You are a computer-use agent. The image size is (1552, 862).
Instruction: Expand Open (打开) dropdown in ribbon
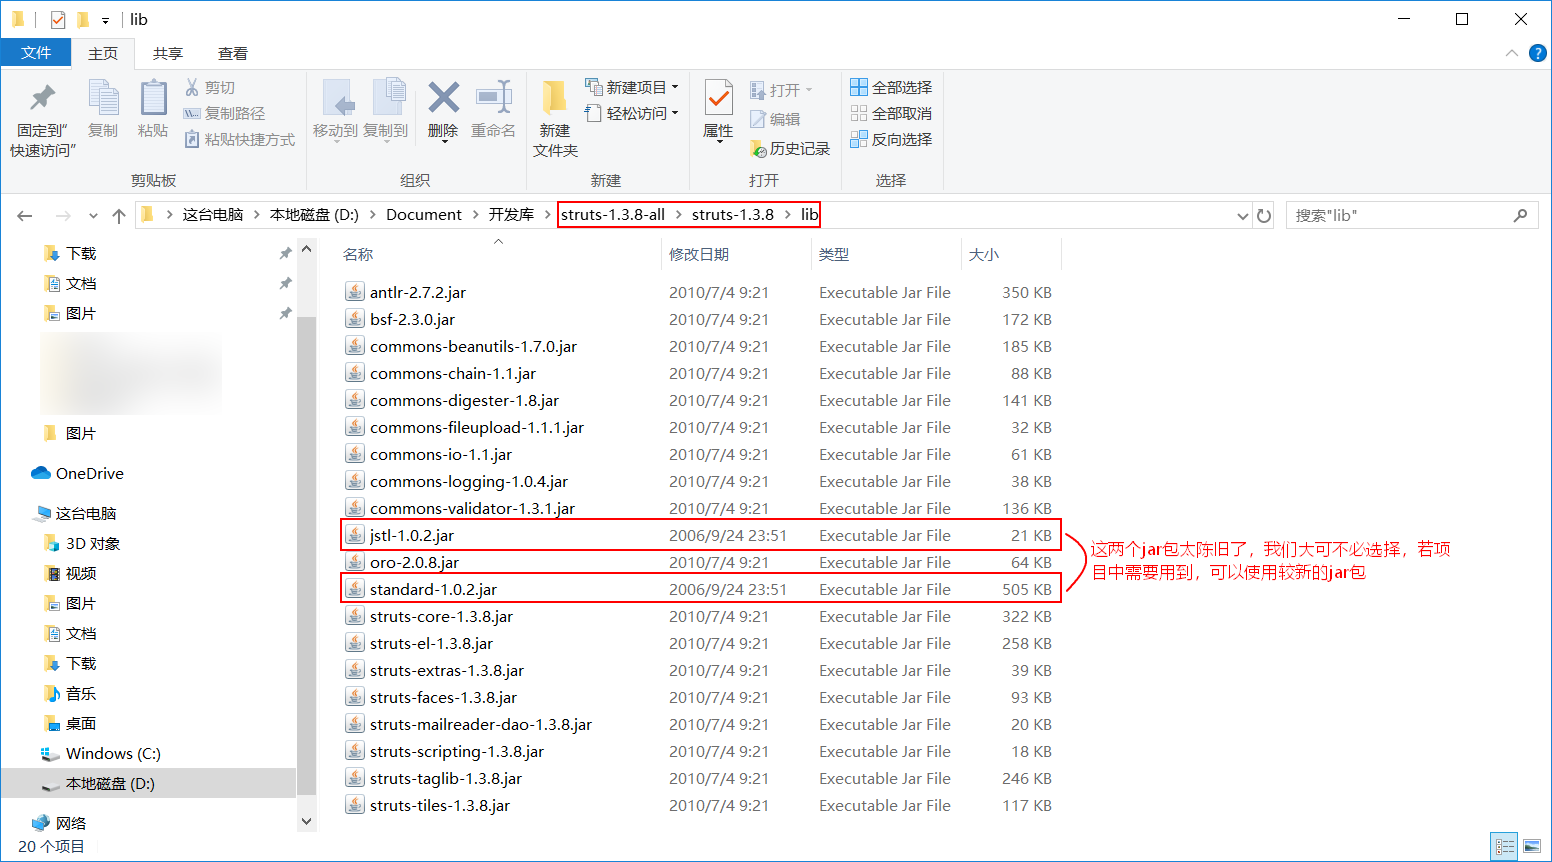[x=809, y=90]
